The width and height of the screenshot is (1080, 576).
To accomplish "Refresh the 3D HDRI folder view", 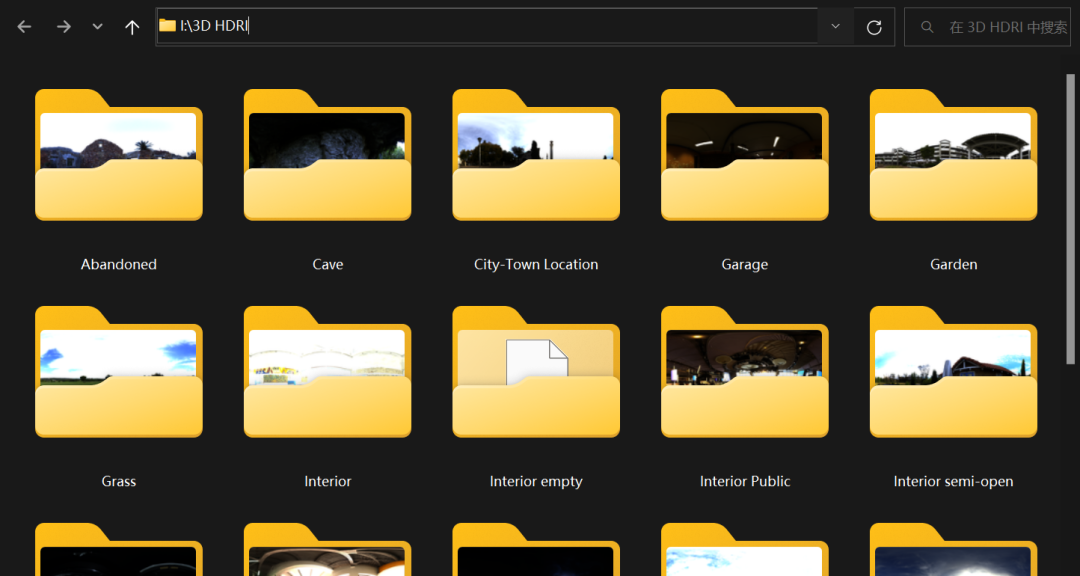I will coord(874,27).
